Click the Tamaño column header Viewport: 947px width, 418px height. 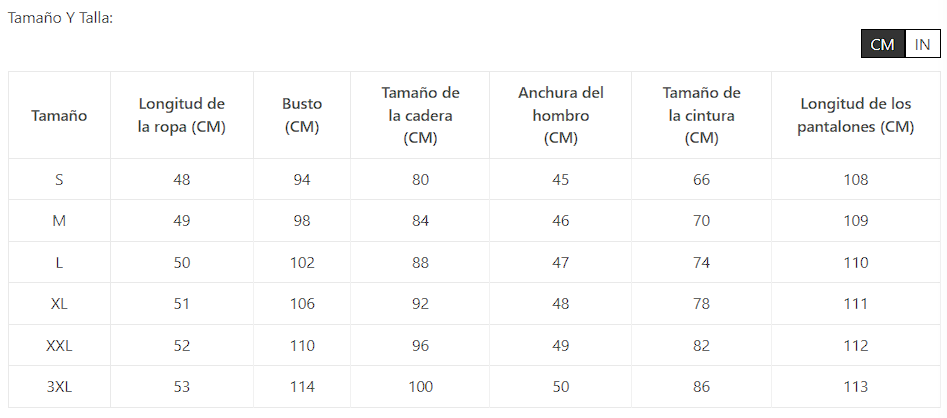tap(59, 115)
